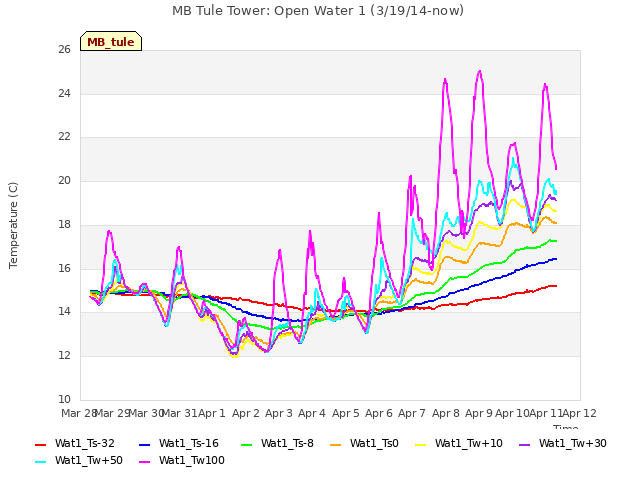Click the y-axis value 12
The image size is (640, 480).
tap(64, 356)
